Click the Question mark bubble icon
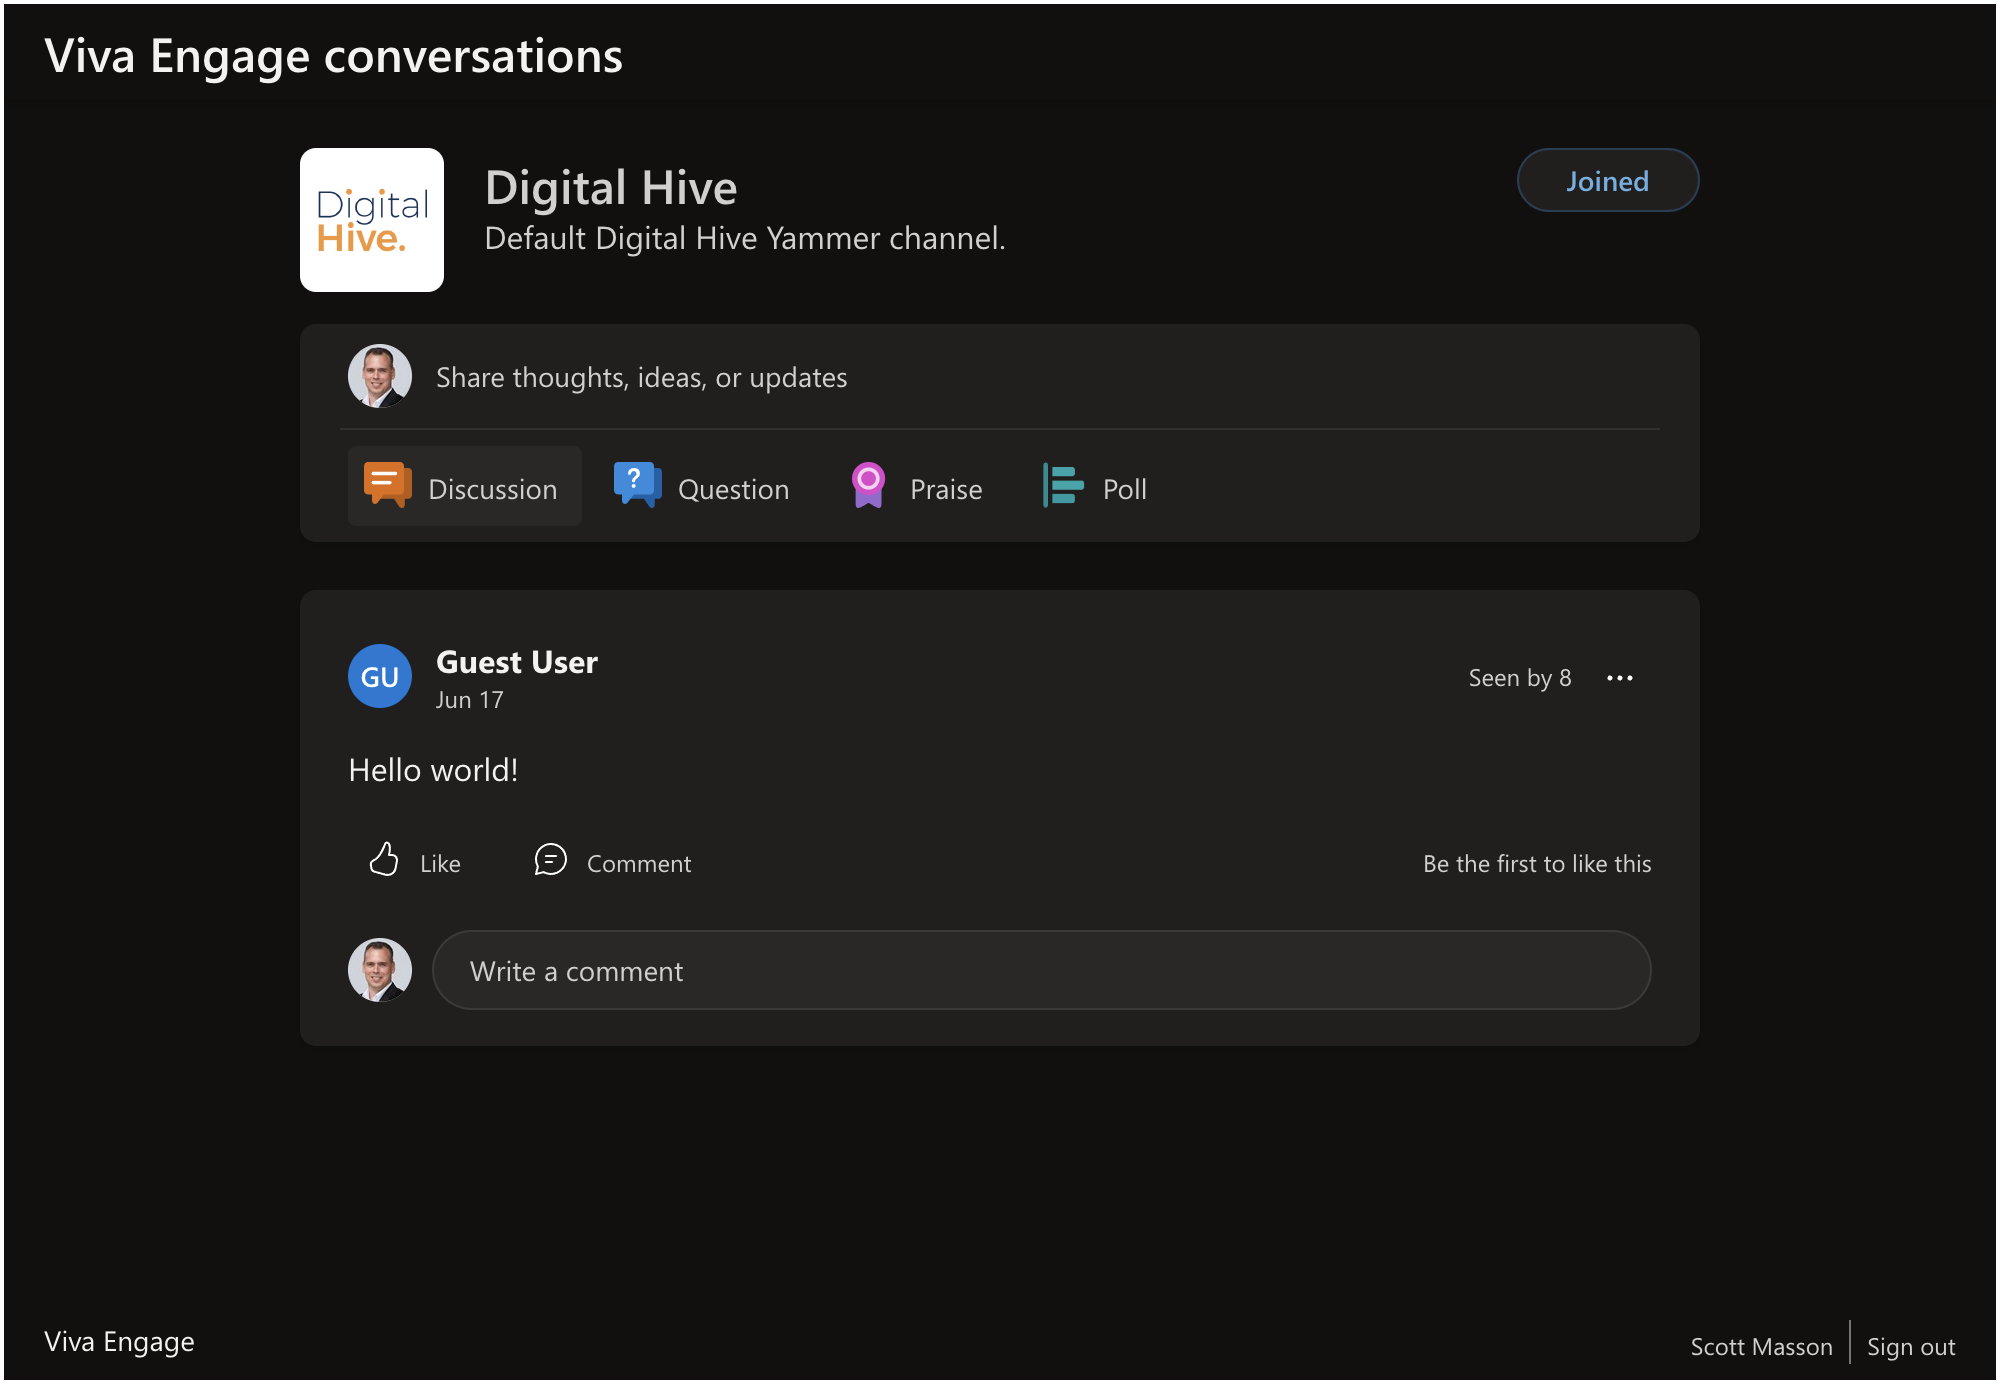Viewport: 2002px width, 1390px height. tap(637, 485)
